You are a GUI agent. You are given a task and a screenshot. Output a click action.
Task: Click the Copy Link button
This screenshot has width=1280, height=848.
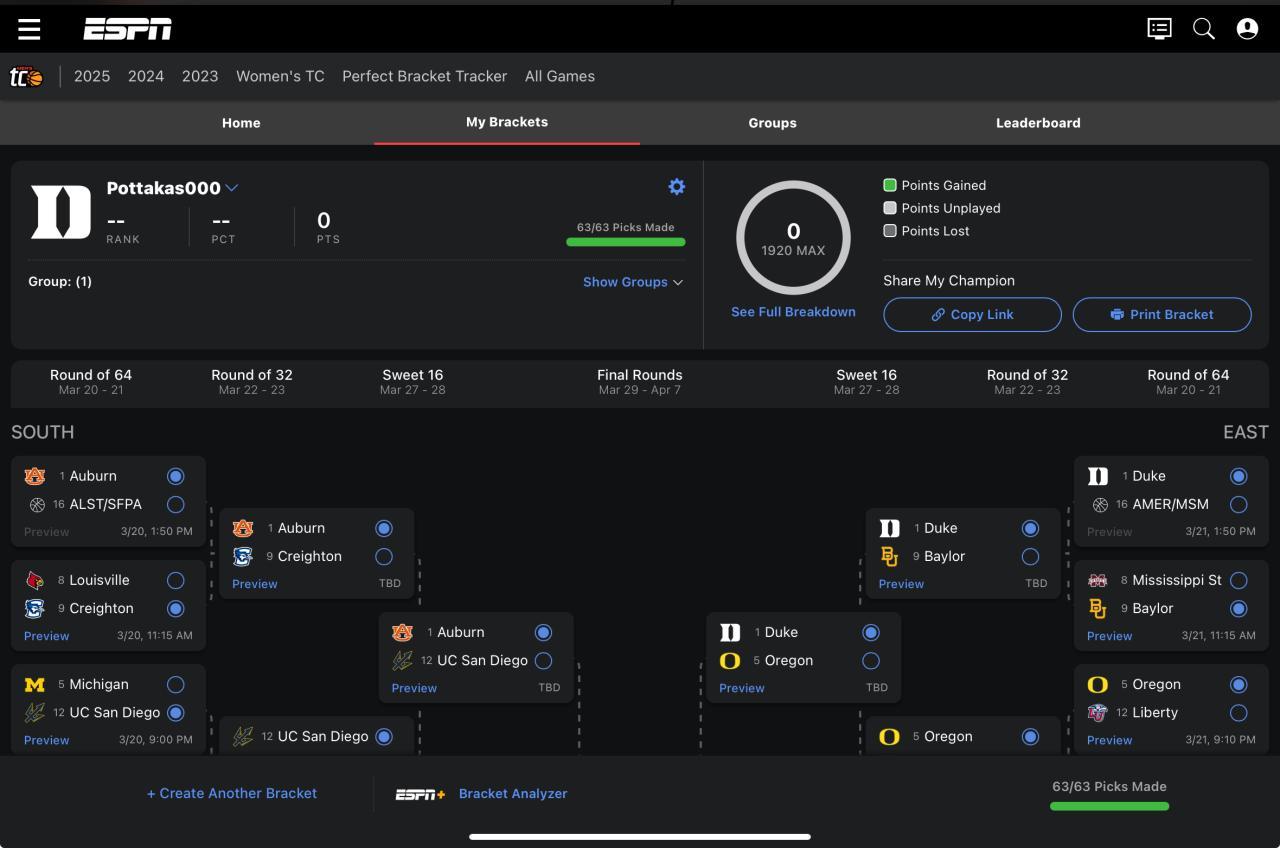point(972,314)
